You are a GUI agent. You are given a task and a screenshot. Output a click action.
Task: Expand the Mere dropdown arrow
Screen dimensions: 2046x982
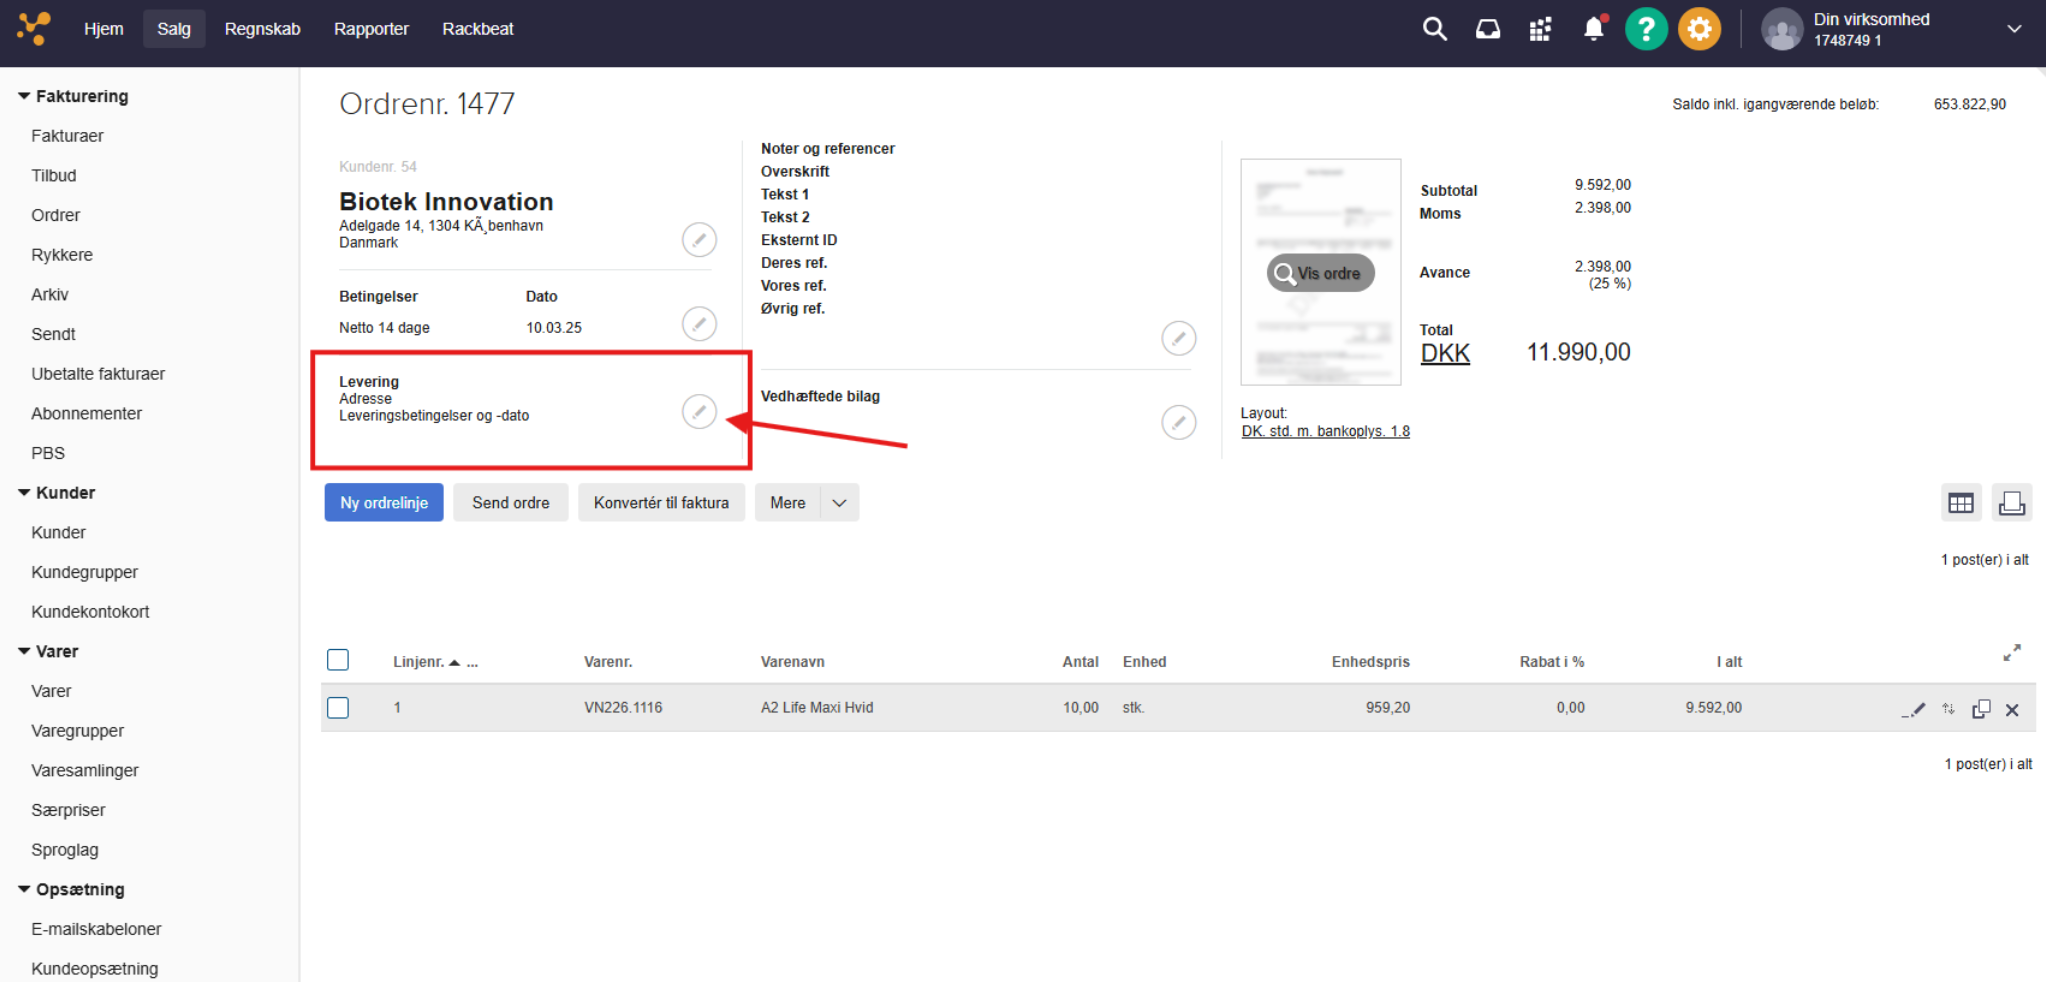click(x=839, y=503)
